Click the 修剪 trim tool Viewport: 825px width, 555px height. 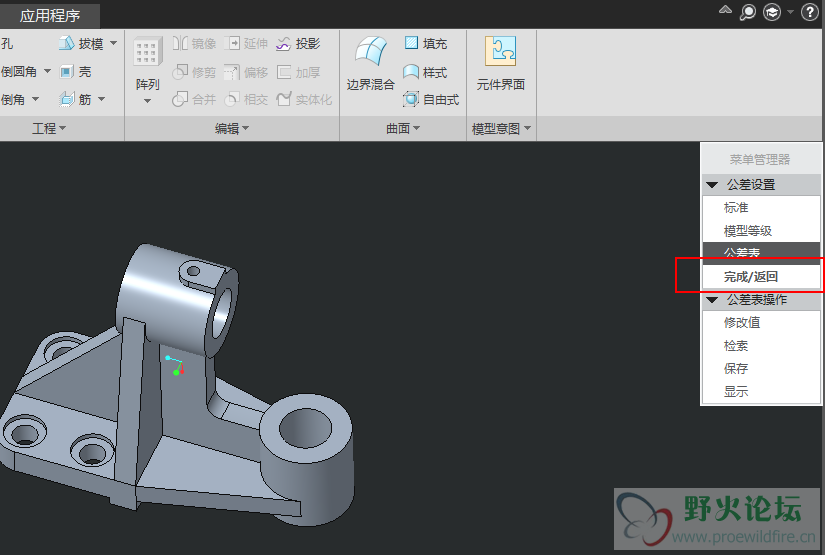(194, 72)
